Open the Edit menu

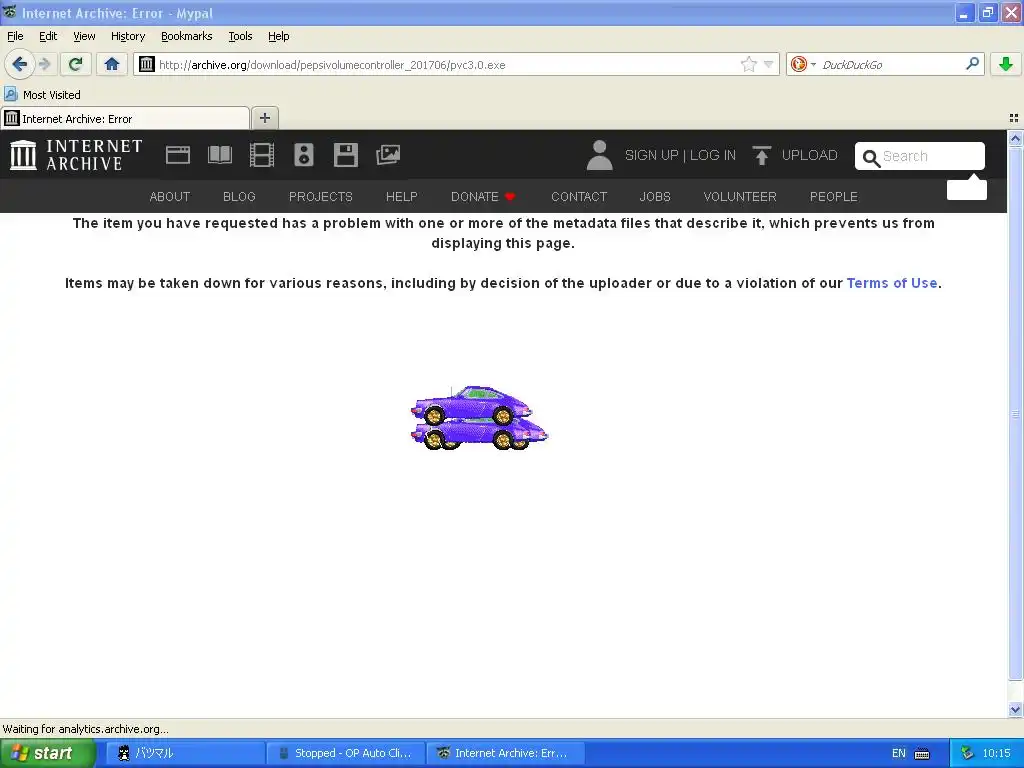point(48,36)
